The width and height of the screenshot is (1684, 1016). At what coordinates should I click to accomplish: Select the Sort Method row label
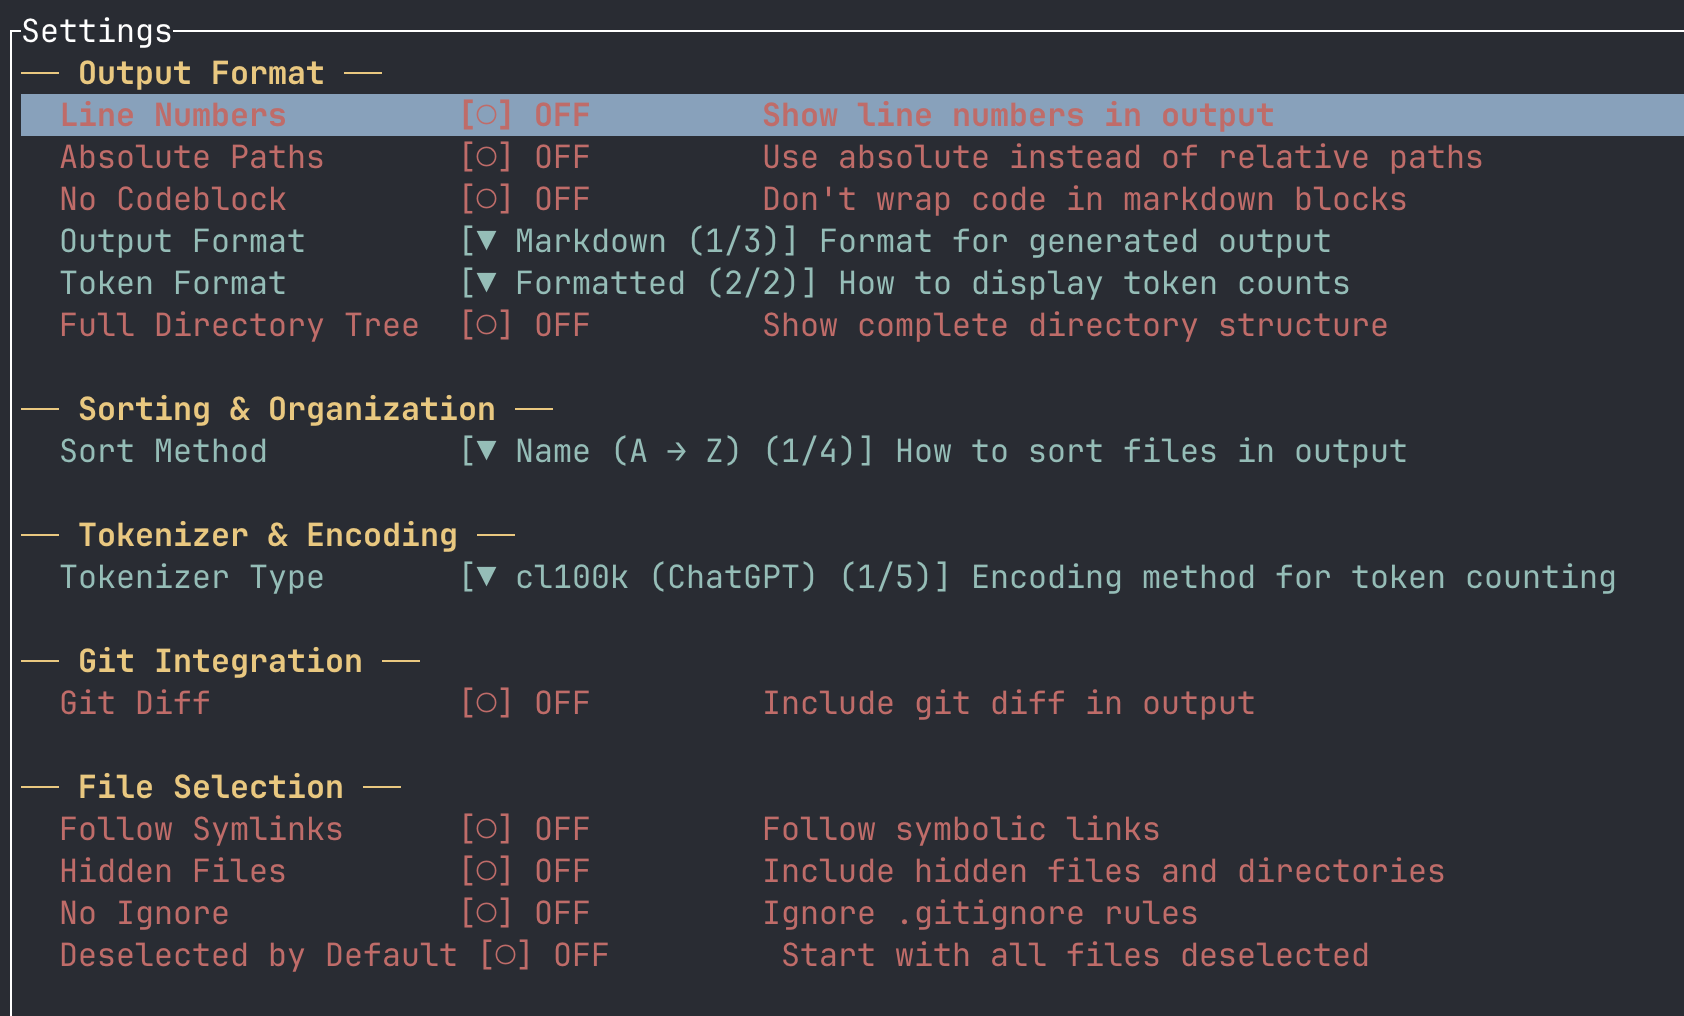pyautogui.click(x=164, y=451)
